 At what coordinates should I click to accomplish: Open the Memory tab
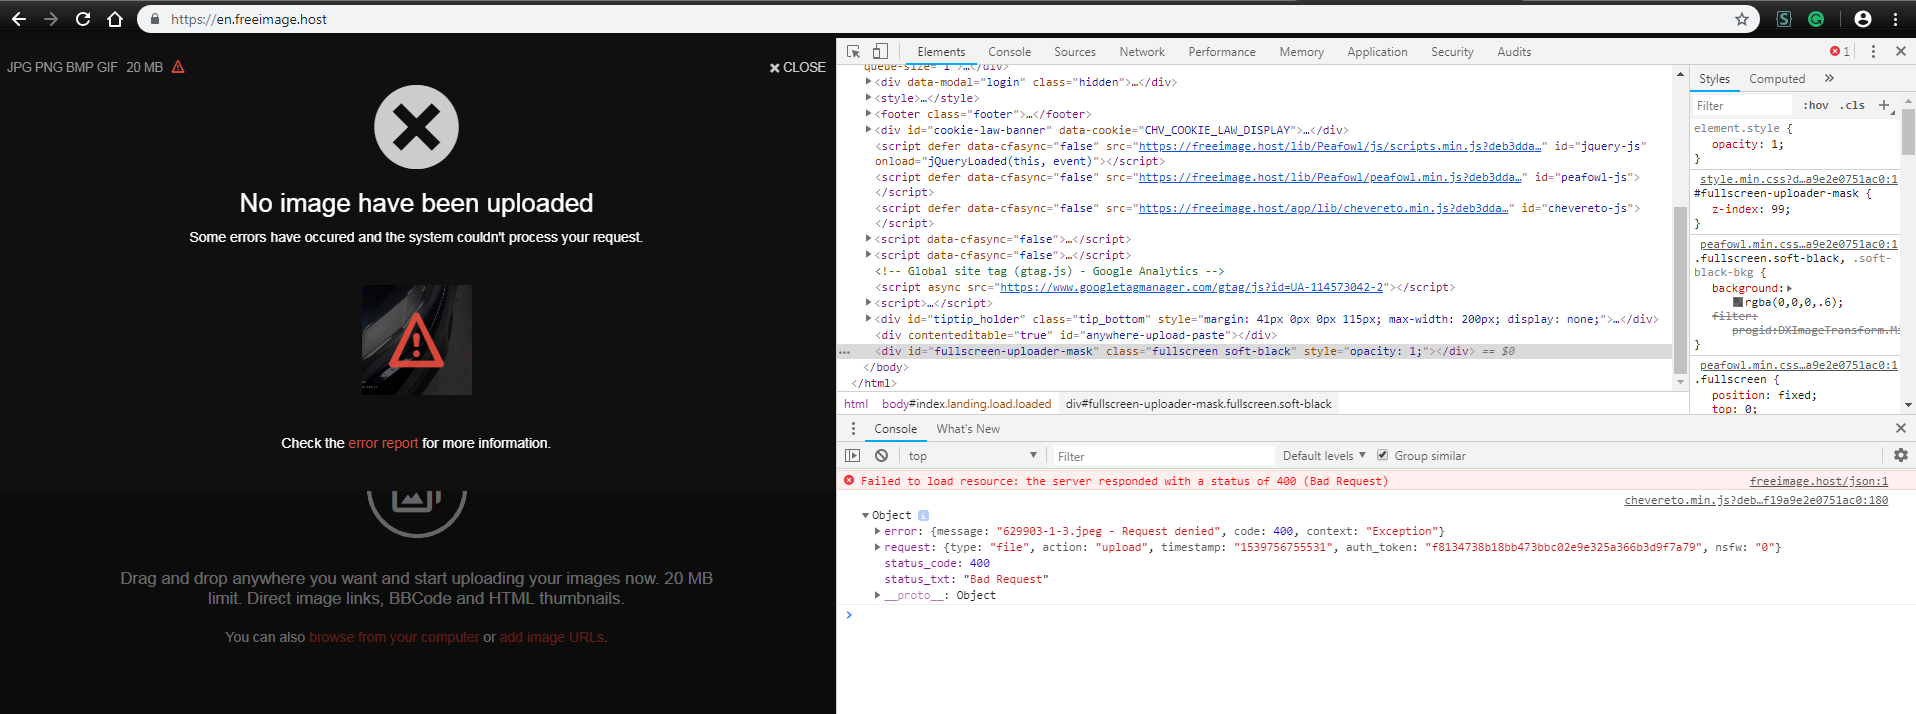point(1301,52)
